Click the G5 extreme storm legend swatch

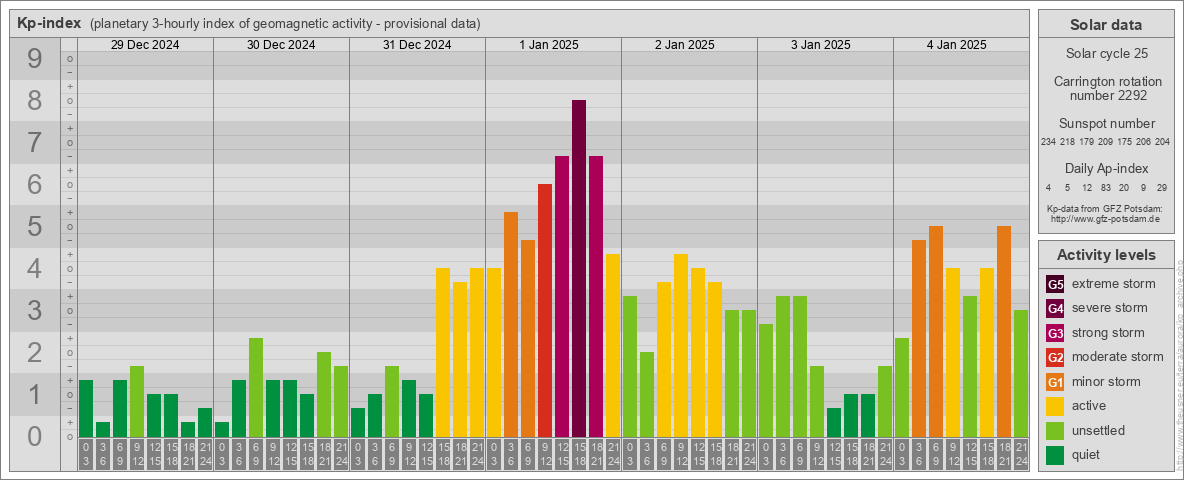pyautogui.click(x=1055, y=285)
